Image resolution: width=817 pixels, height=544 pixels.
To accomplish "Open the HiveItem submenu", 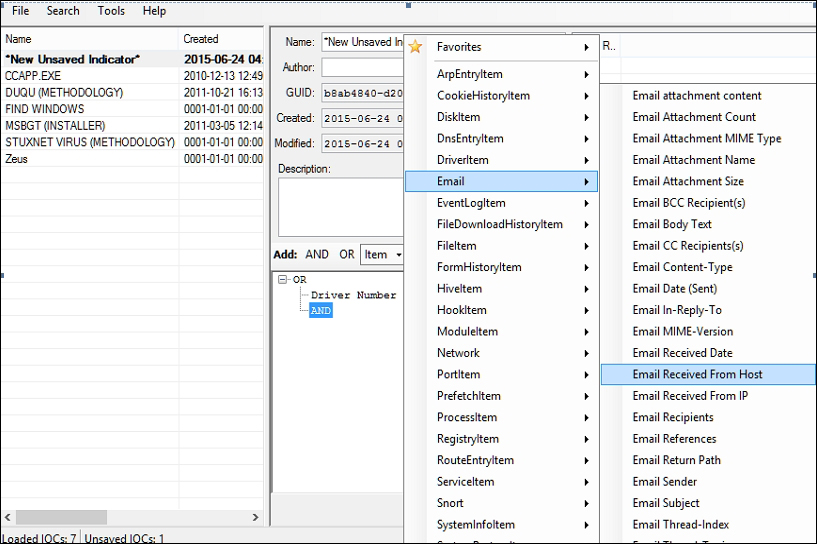I will pos(501,289).
